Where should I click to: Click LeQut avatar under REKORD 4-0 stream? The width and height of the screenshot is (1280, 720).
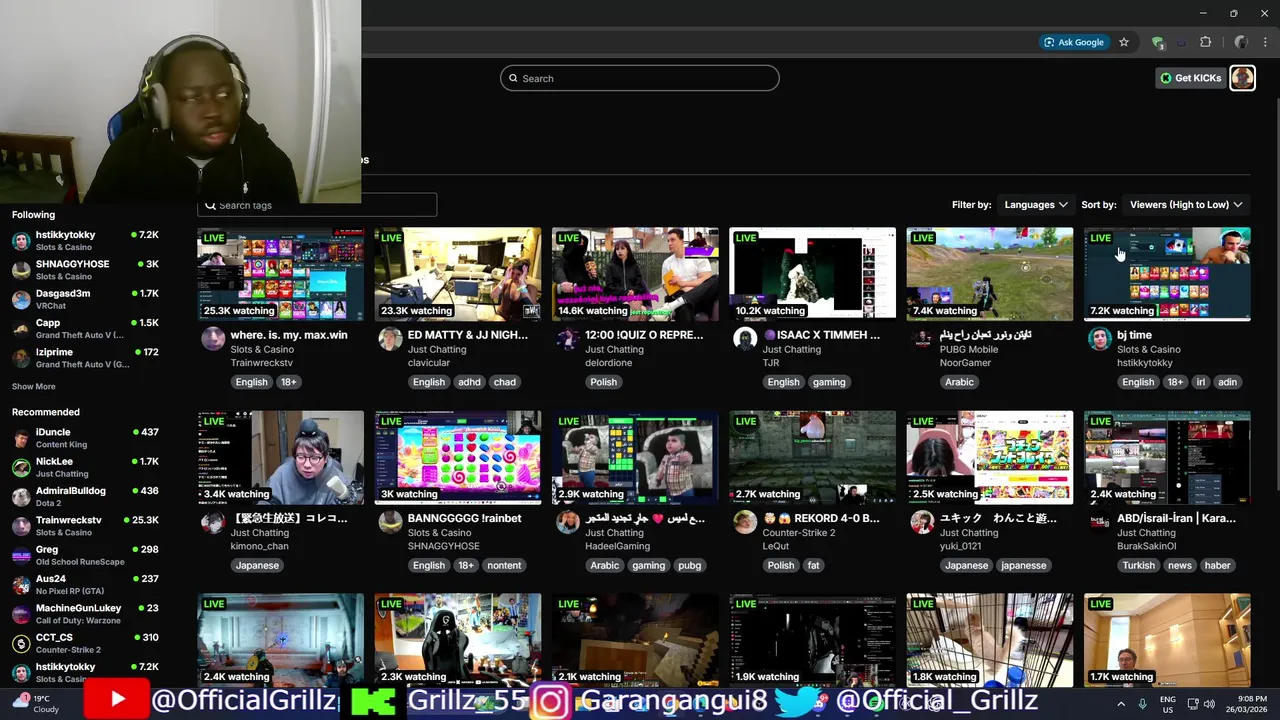(x=745, y=522)
